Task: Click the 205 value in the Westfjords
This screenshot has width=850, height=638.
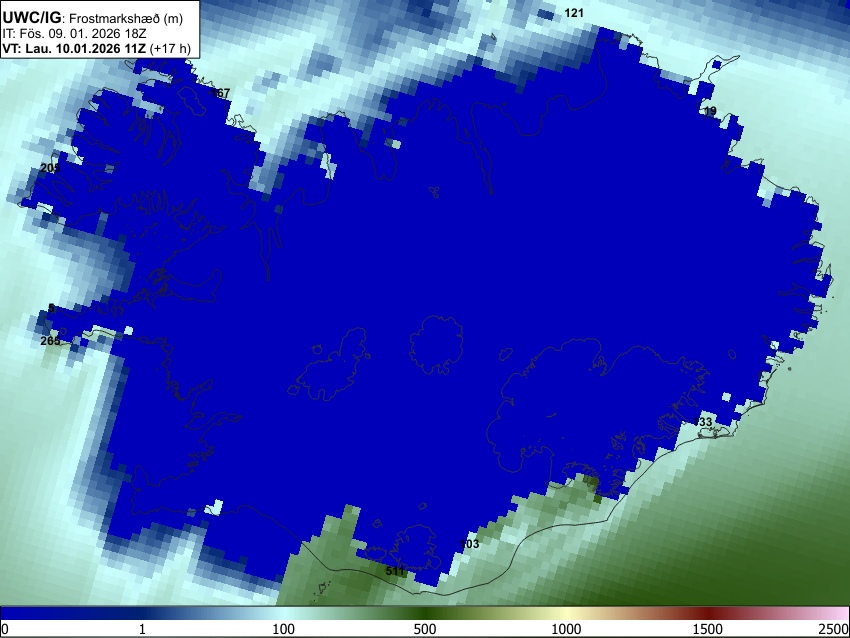Action: pyautogui.click(x=50, y=168)
